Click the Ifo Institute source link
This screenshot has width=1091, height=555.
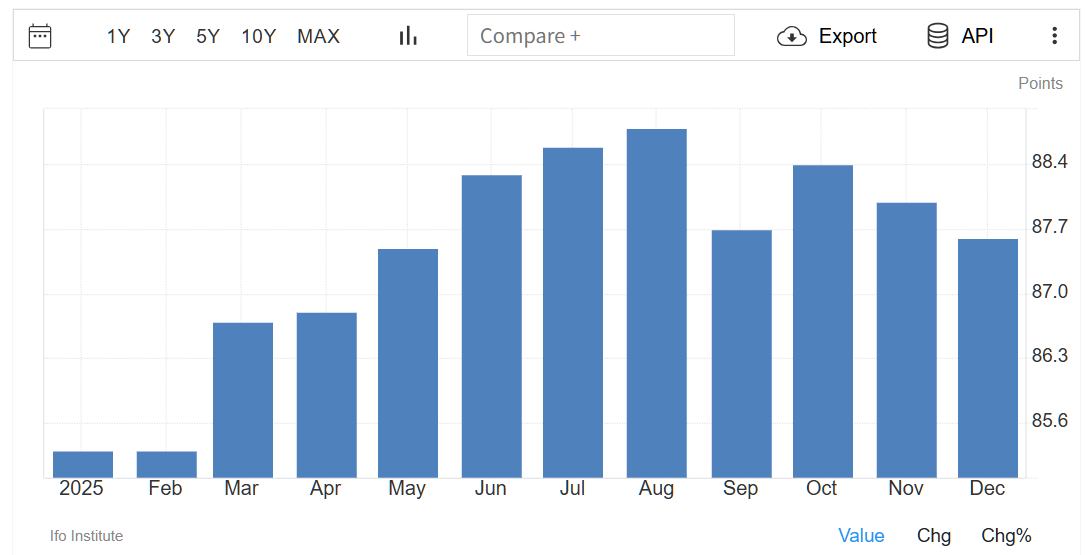pyautogui.click(x=86, y=536)
